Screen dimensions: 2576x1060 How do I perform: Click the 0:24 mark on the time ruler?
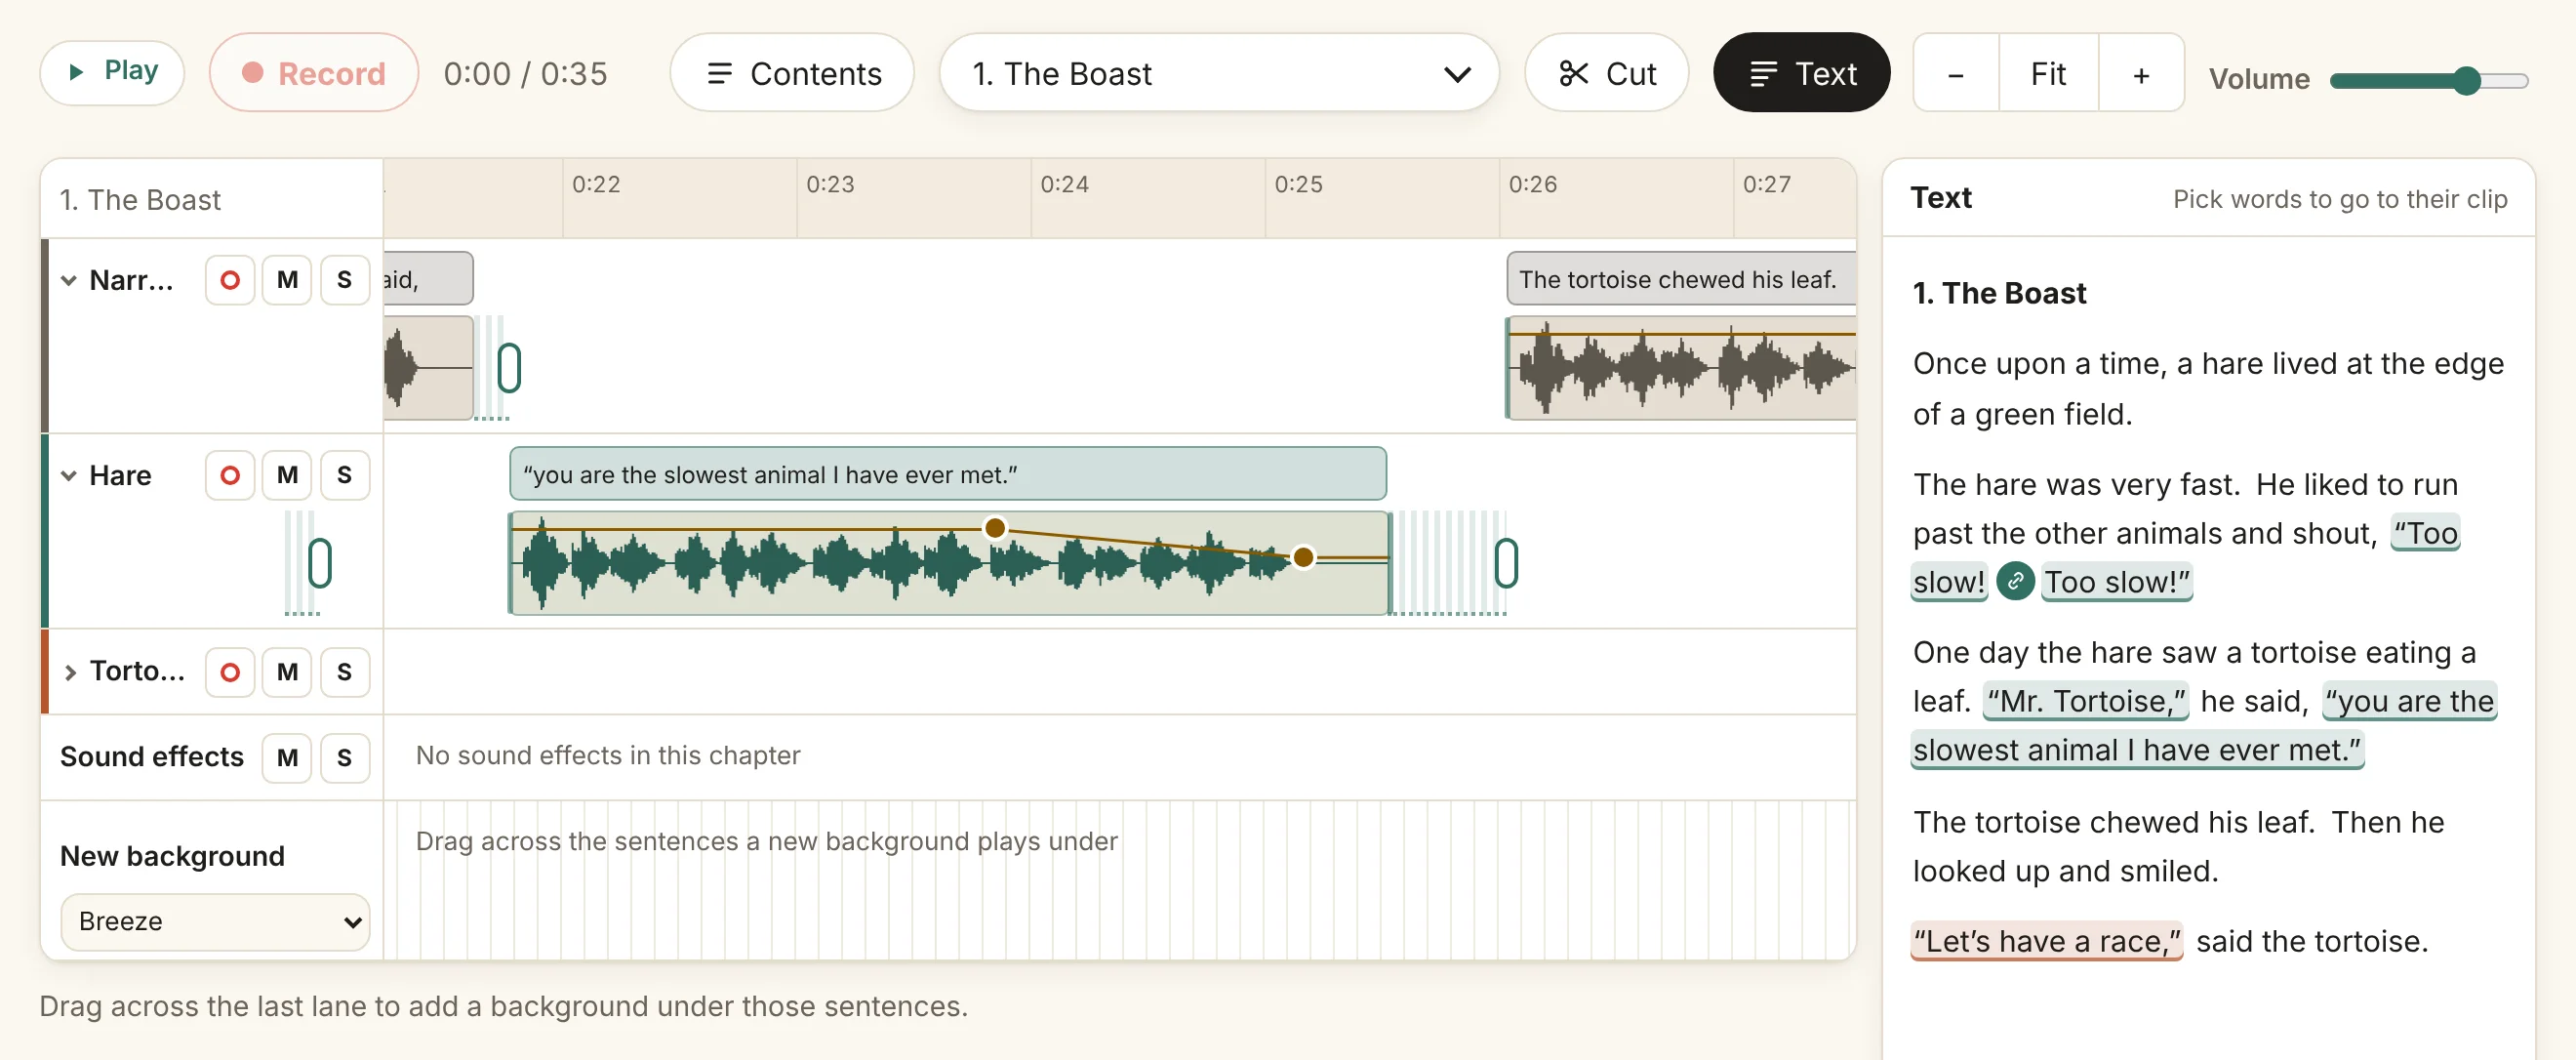click(1064, 184)
